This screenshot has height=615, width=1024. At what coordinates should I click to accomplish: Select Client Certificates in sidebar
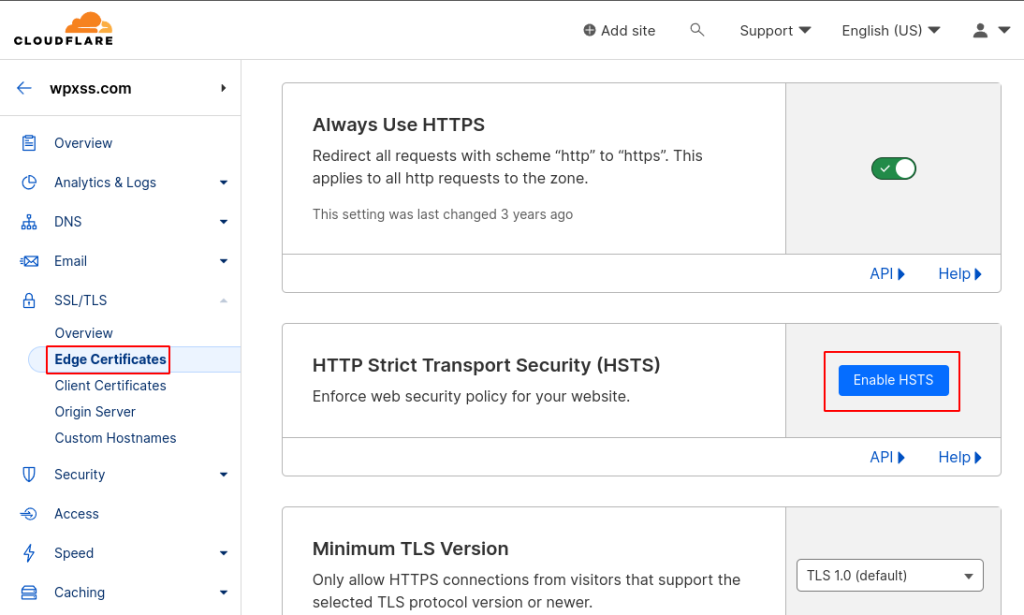pyautogui.click(x=110, y=385)
